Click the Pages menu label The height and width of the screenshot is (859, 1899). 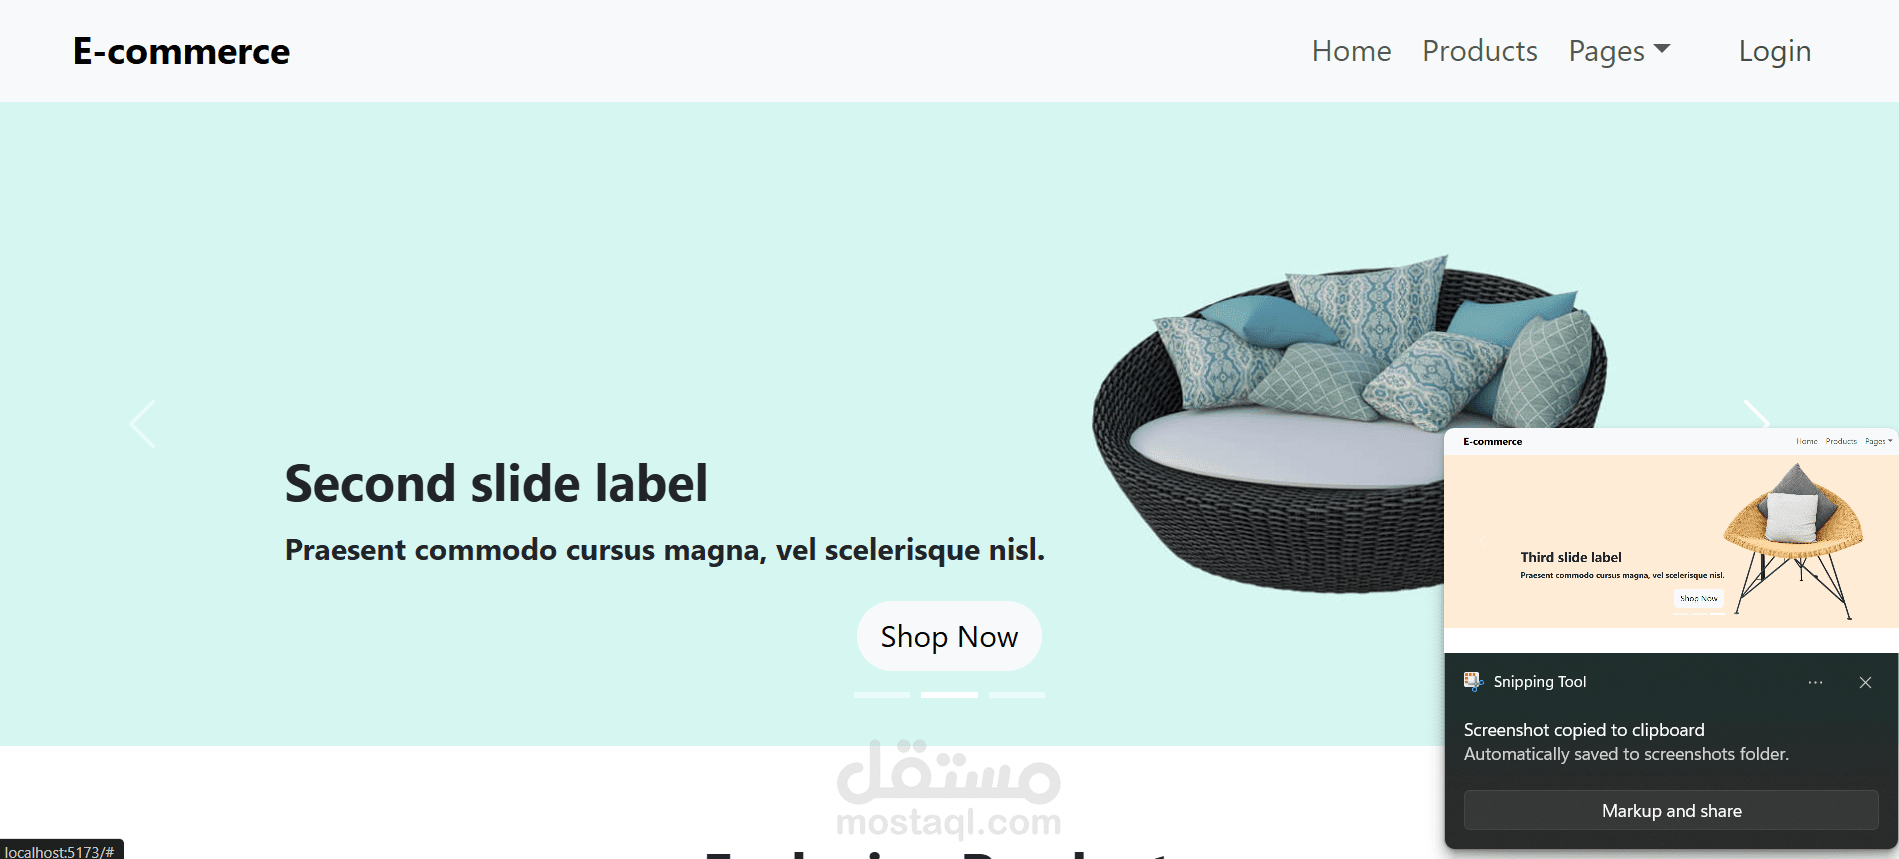pyautogui.click(x=1606, y=51)
